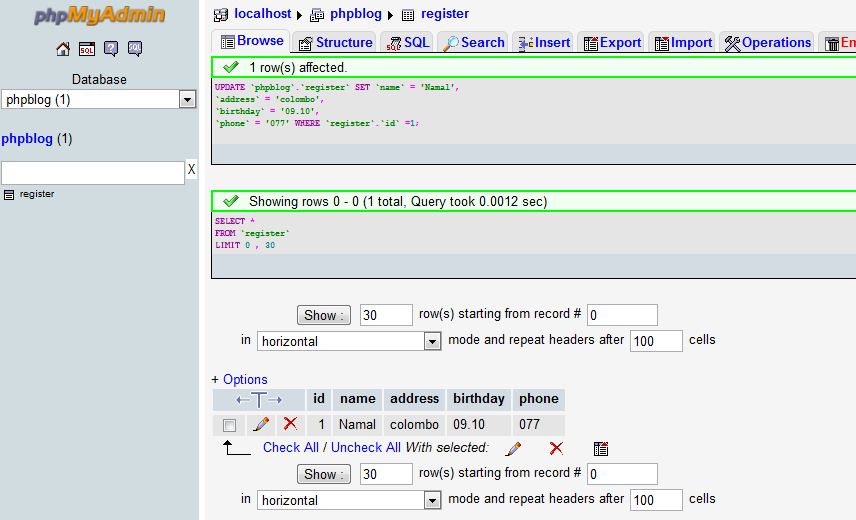Open the Import tab
The image size is (856, 520).
[683, 43]
